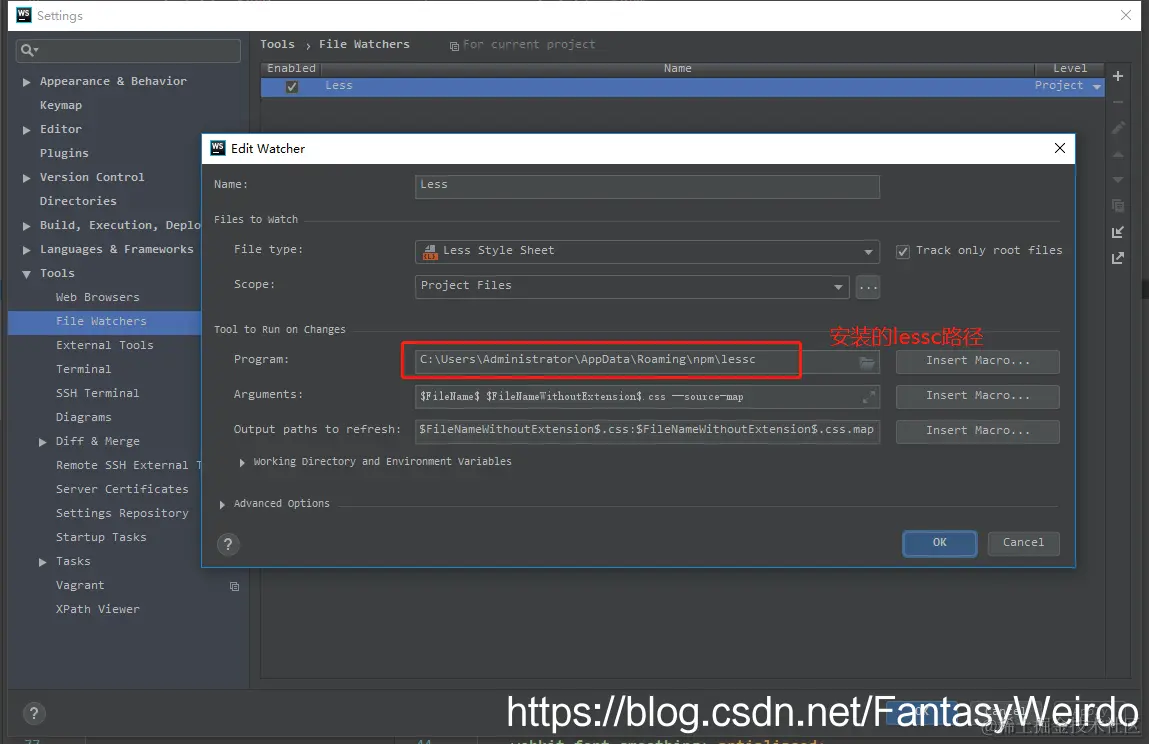
Task: Click the project-level icon next to Vagrant
Action: (234, 586)
